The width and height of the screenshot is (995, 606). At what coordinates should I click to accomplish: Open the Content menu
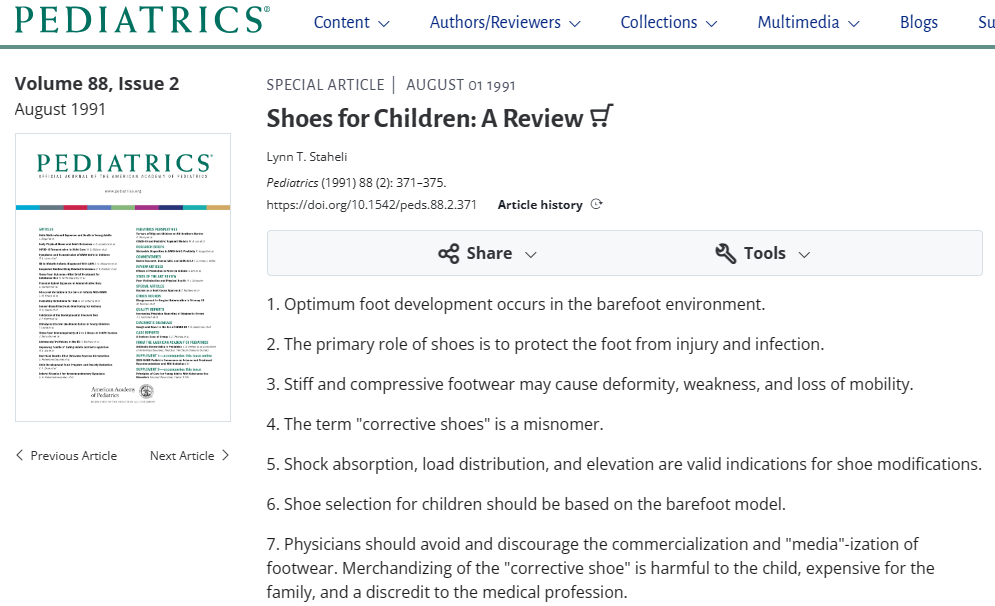point(351,22)
